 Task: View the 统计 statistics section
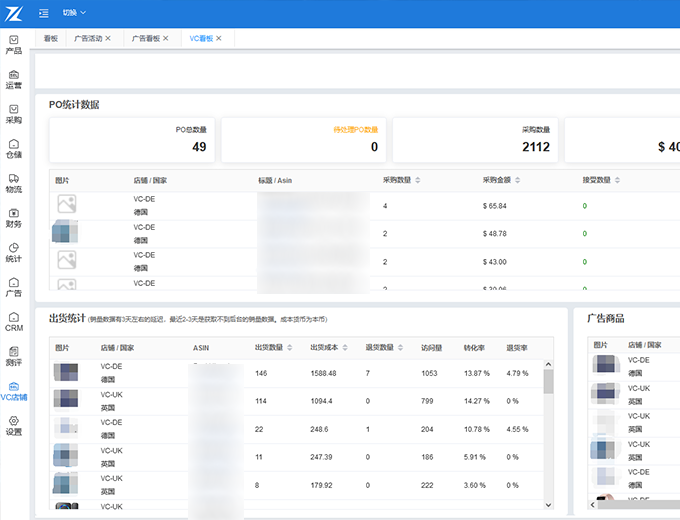[x=13, y=252]
